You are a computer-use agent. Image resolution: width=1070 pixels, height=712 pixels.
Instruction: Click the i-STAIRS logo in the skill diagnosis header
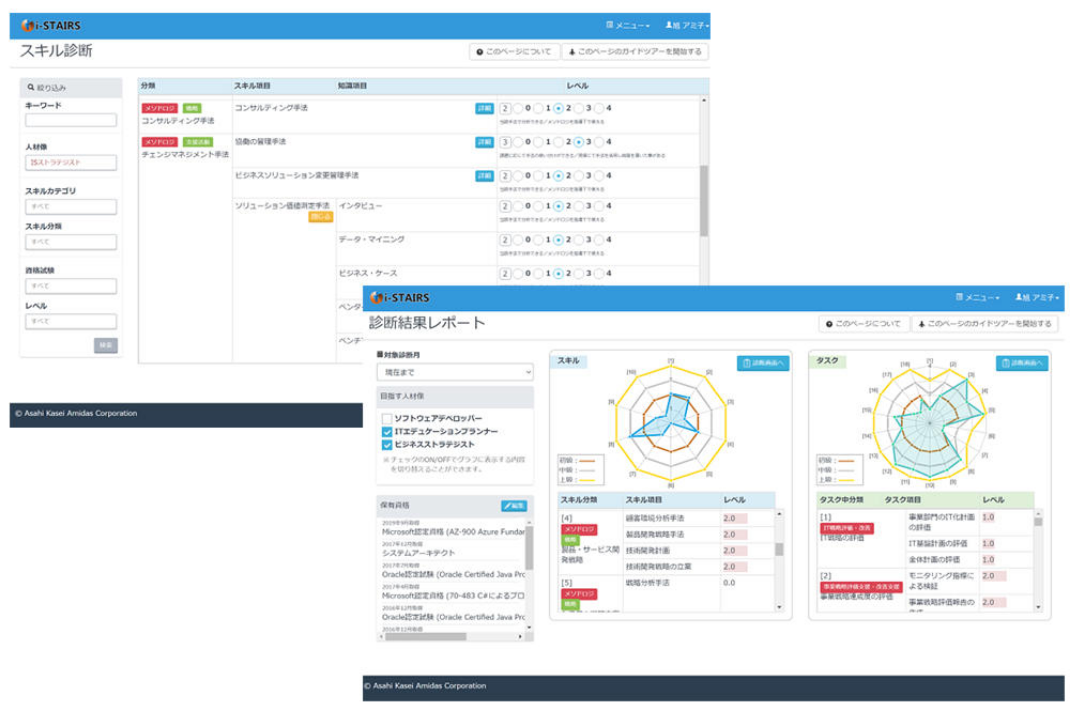click(51, 25)
